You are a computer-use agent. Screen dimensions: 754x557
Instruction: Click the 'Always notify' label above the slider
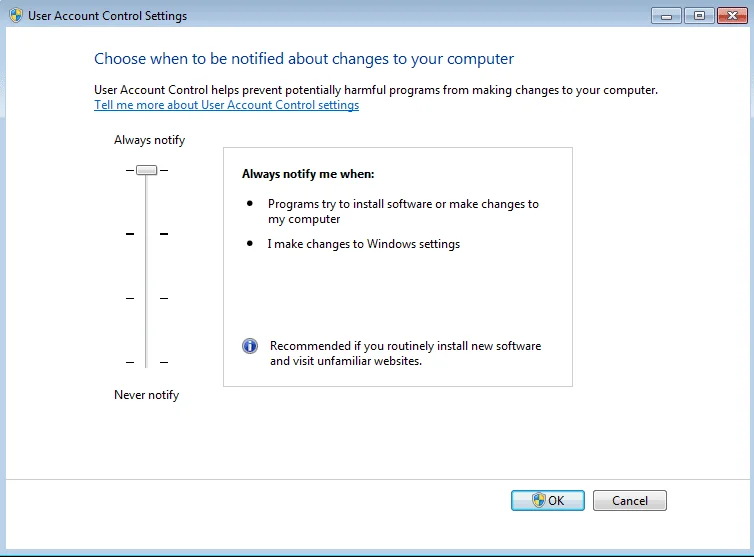[x=150, y=140]
